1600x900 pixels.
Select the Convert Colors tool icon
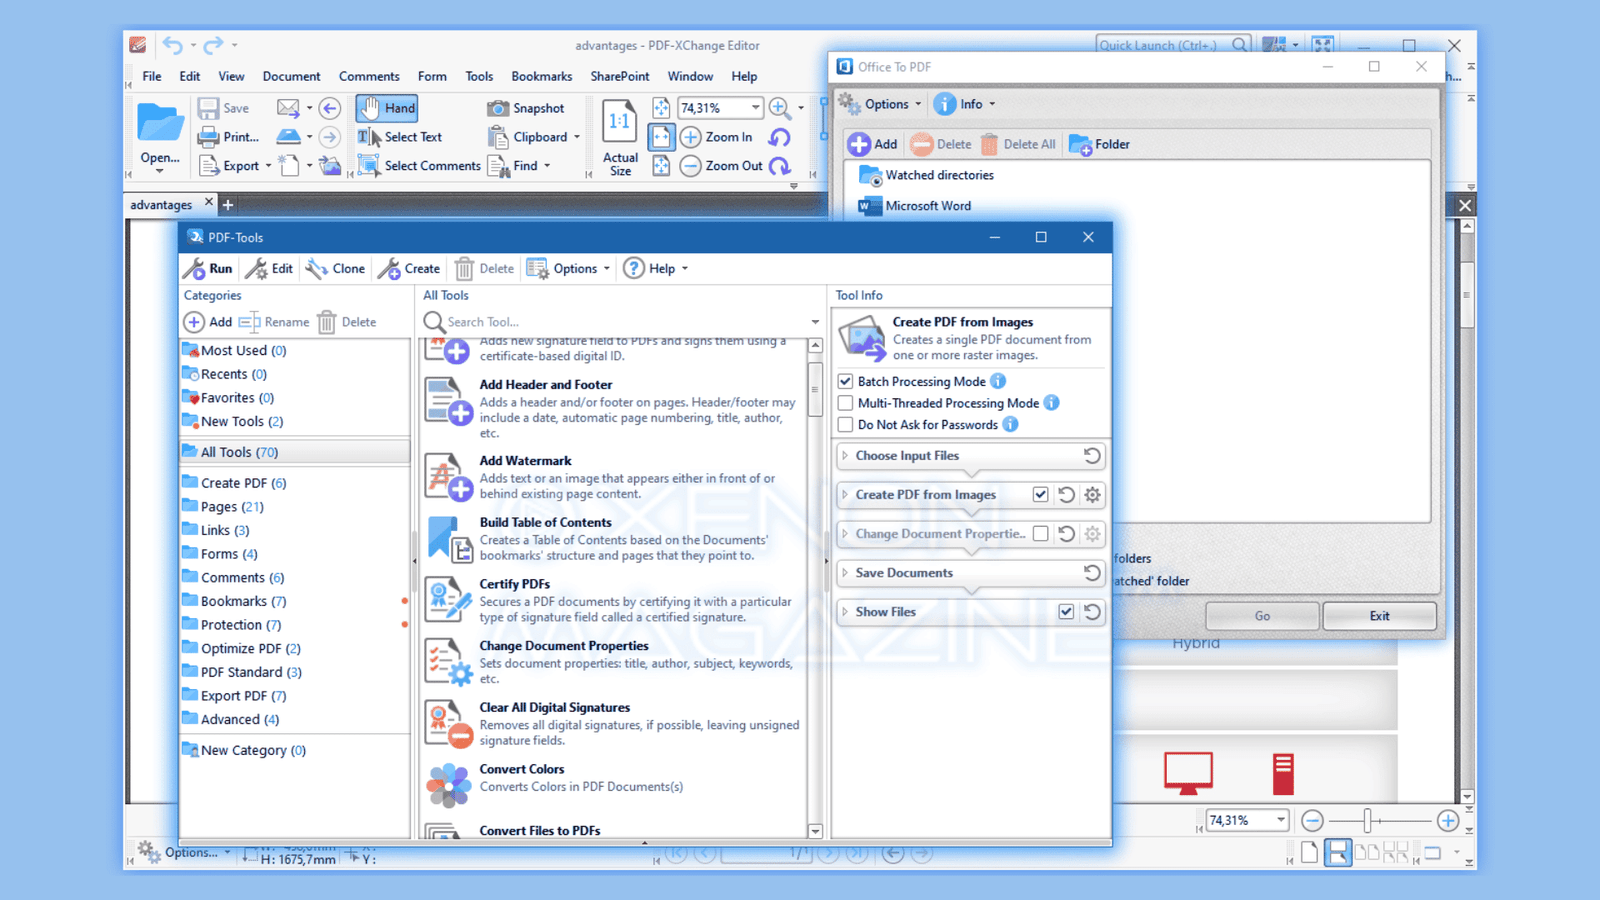(x=448, y=785)
